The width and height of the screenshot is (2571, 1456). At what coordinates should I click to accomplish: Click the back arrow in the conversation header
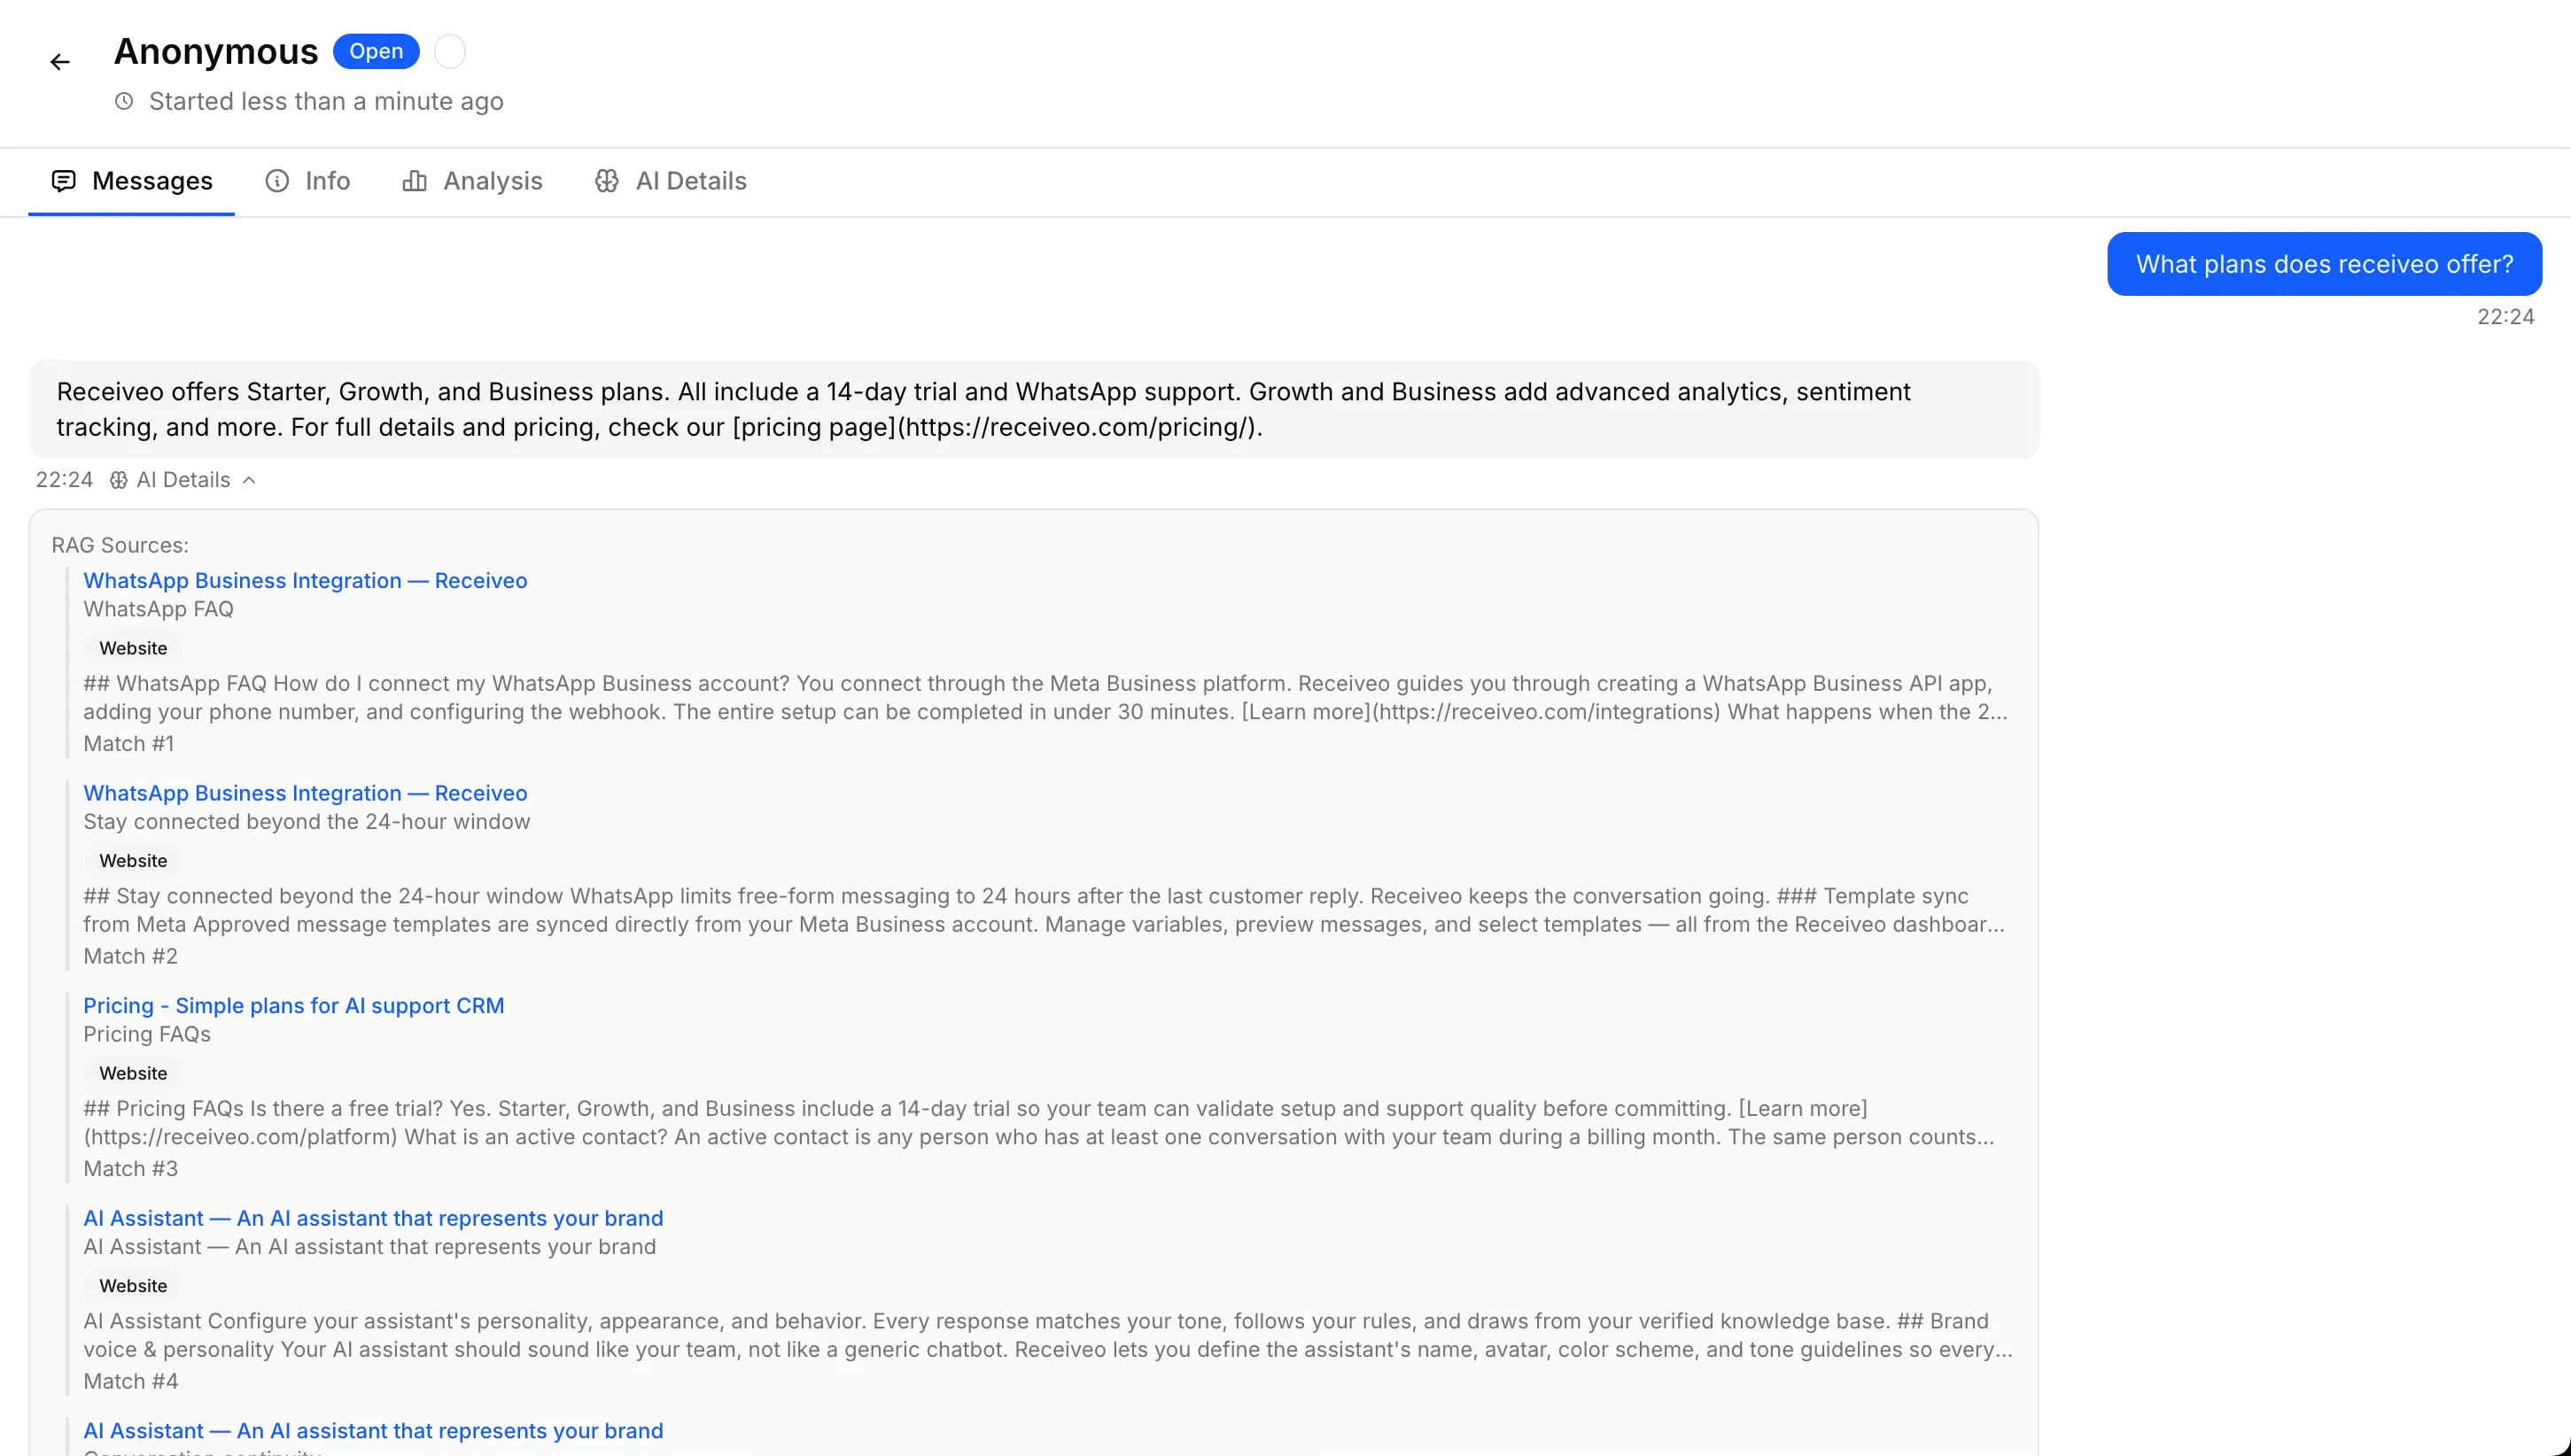59,61
